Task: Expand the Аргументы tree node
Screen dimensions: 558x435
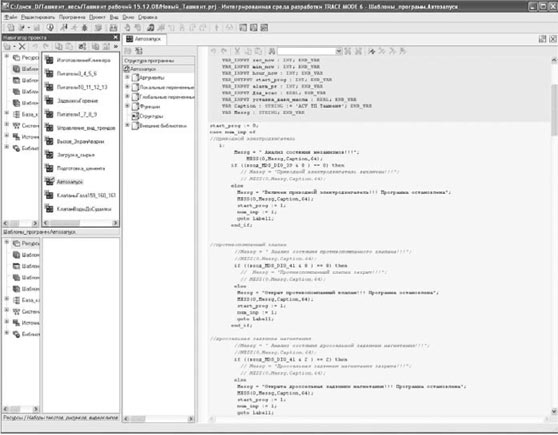Action: pos(127,77)
